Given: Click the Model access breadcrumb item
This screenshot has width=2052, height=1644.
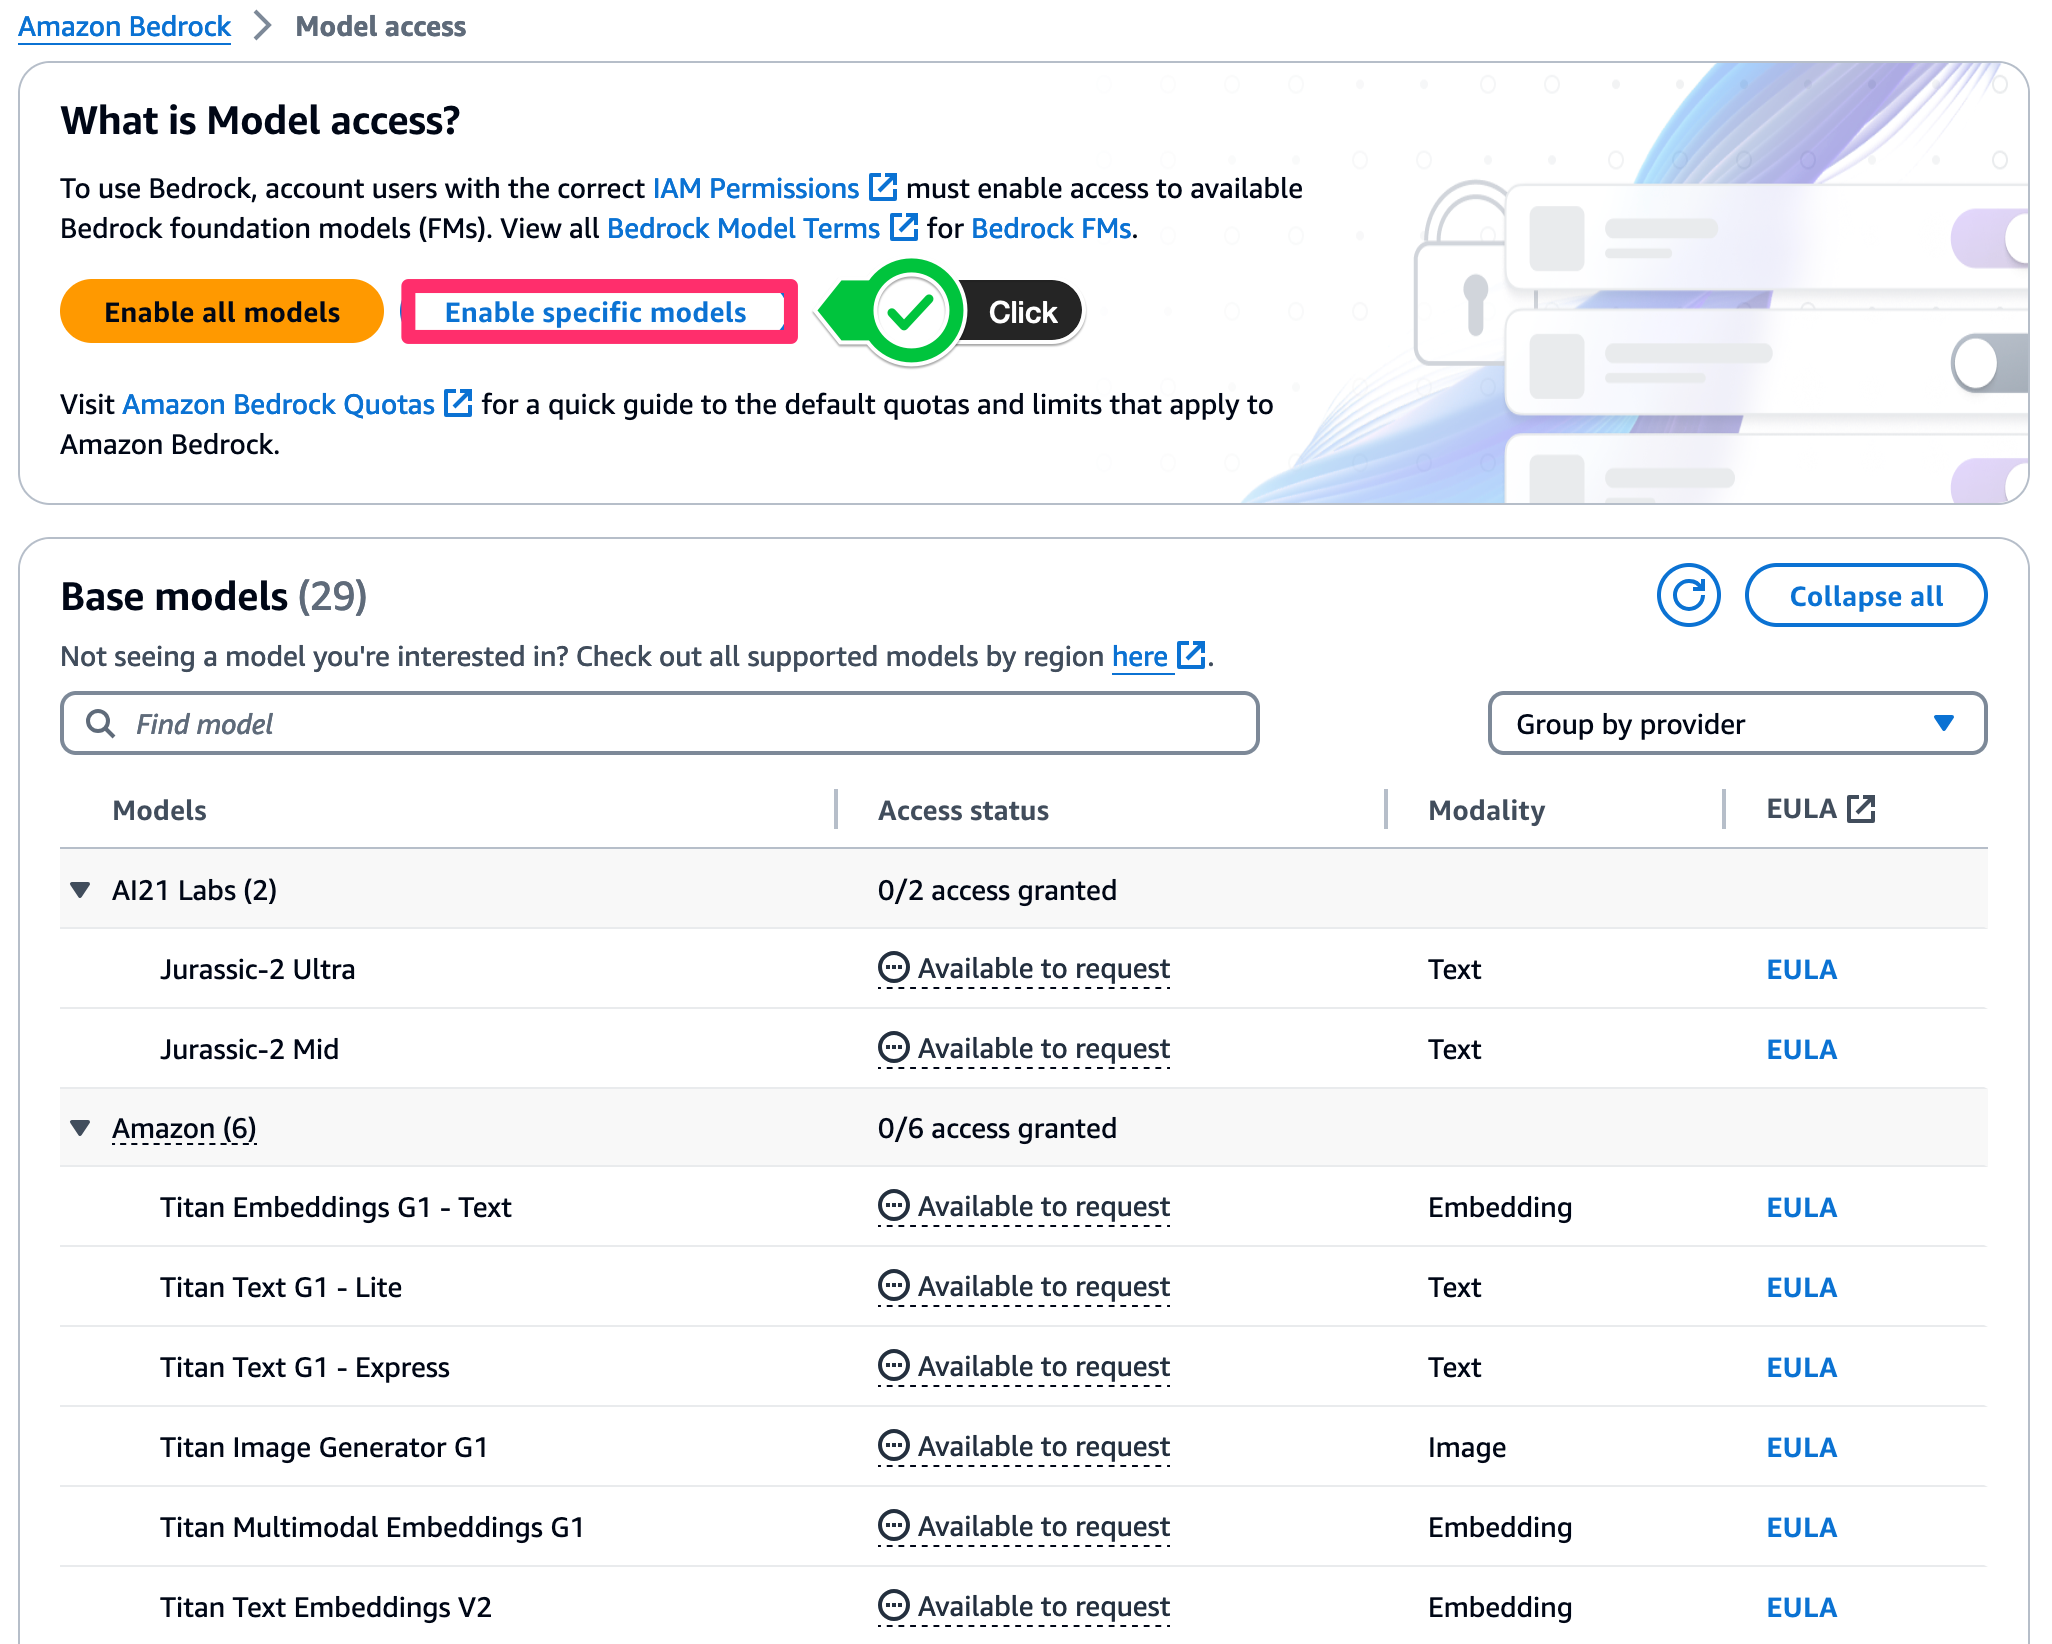Looking at the screenshot, I should 380,26.
